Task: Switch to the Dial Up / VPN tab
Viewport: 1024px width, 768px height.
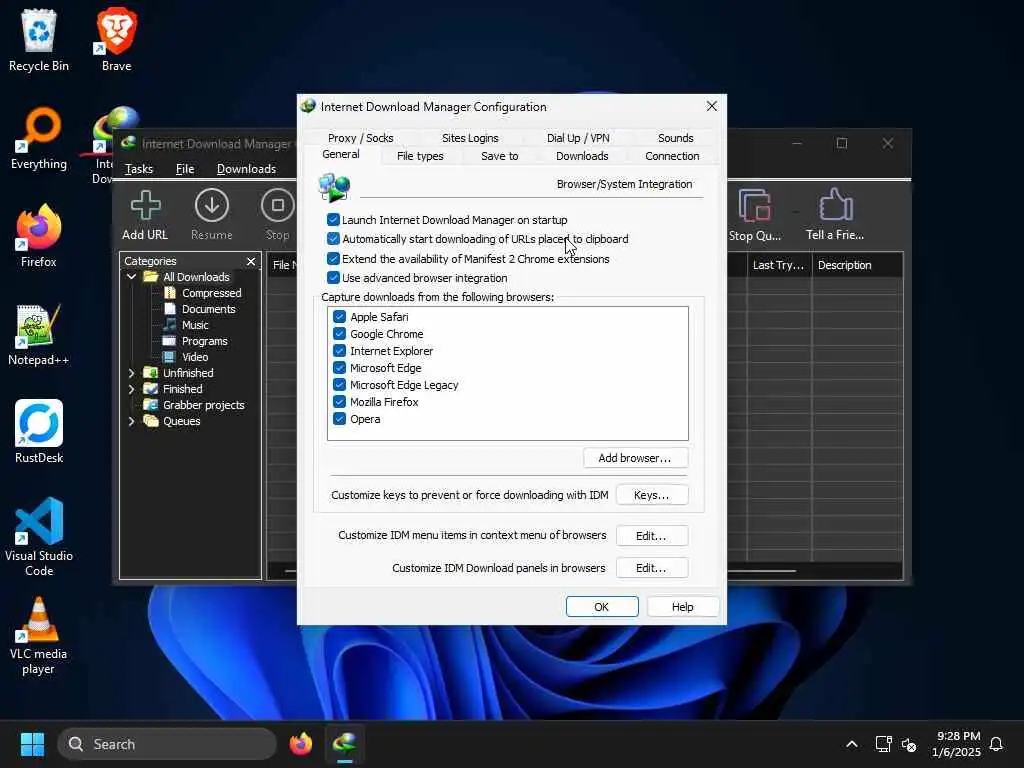Action: pyautogui.click(x=578, y=138)
